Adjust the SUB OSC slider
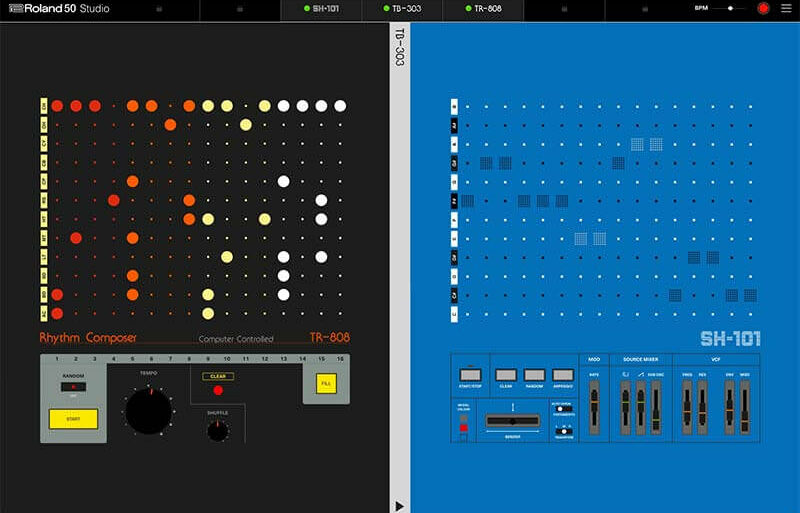Viewport: 800px width, 513px height. click(x=656, y=408)
